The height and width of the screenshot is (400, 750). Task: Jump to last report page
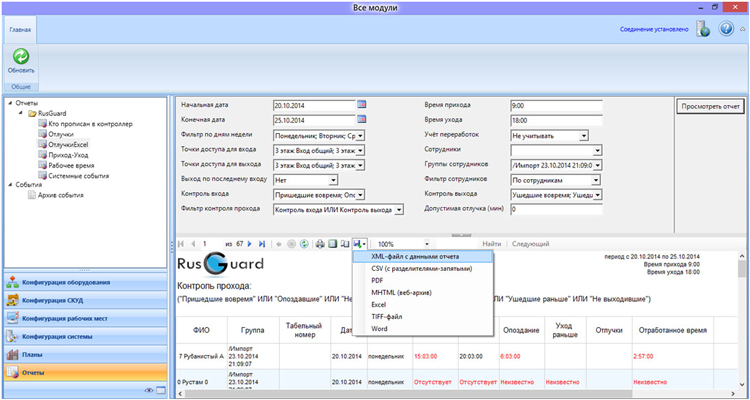pos(261,244)
